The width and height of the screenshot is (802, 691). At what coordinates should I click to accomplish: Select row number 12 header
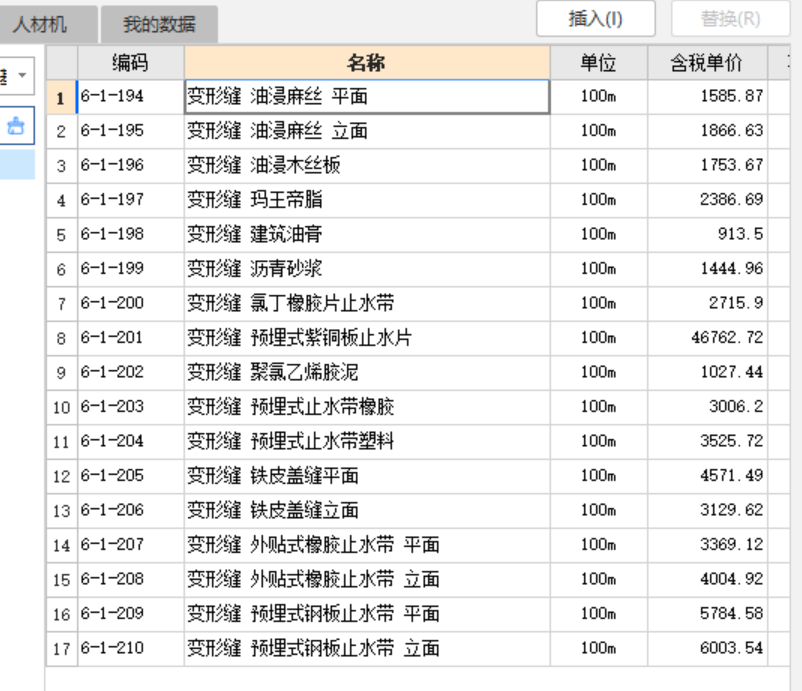point(61,476)
